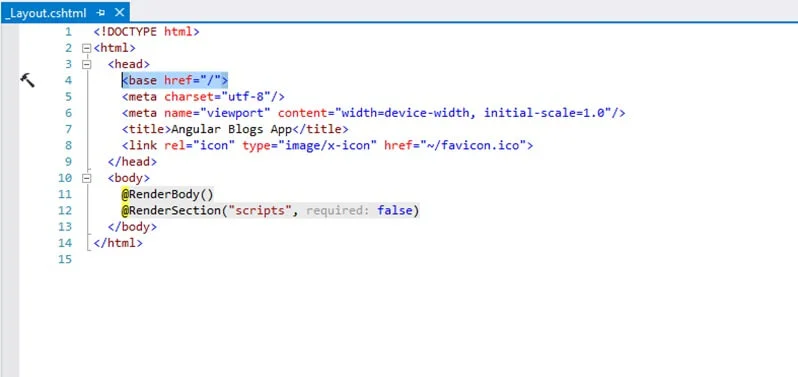Click the <!DOCTYPE html> declaration
This screenshot has height=377, width=798.
pos(147,32)
